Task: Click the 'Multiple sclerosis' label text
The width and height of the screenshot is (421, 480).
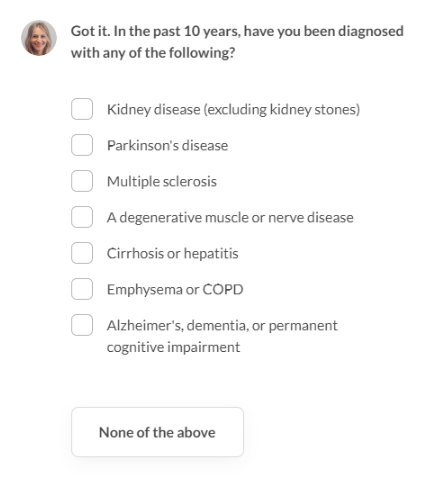Action: click(162, 182)
